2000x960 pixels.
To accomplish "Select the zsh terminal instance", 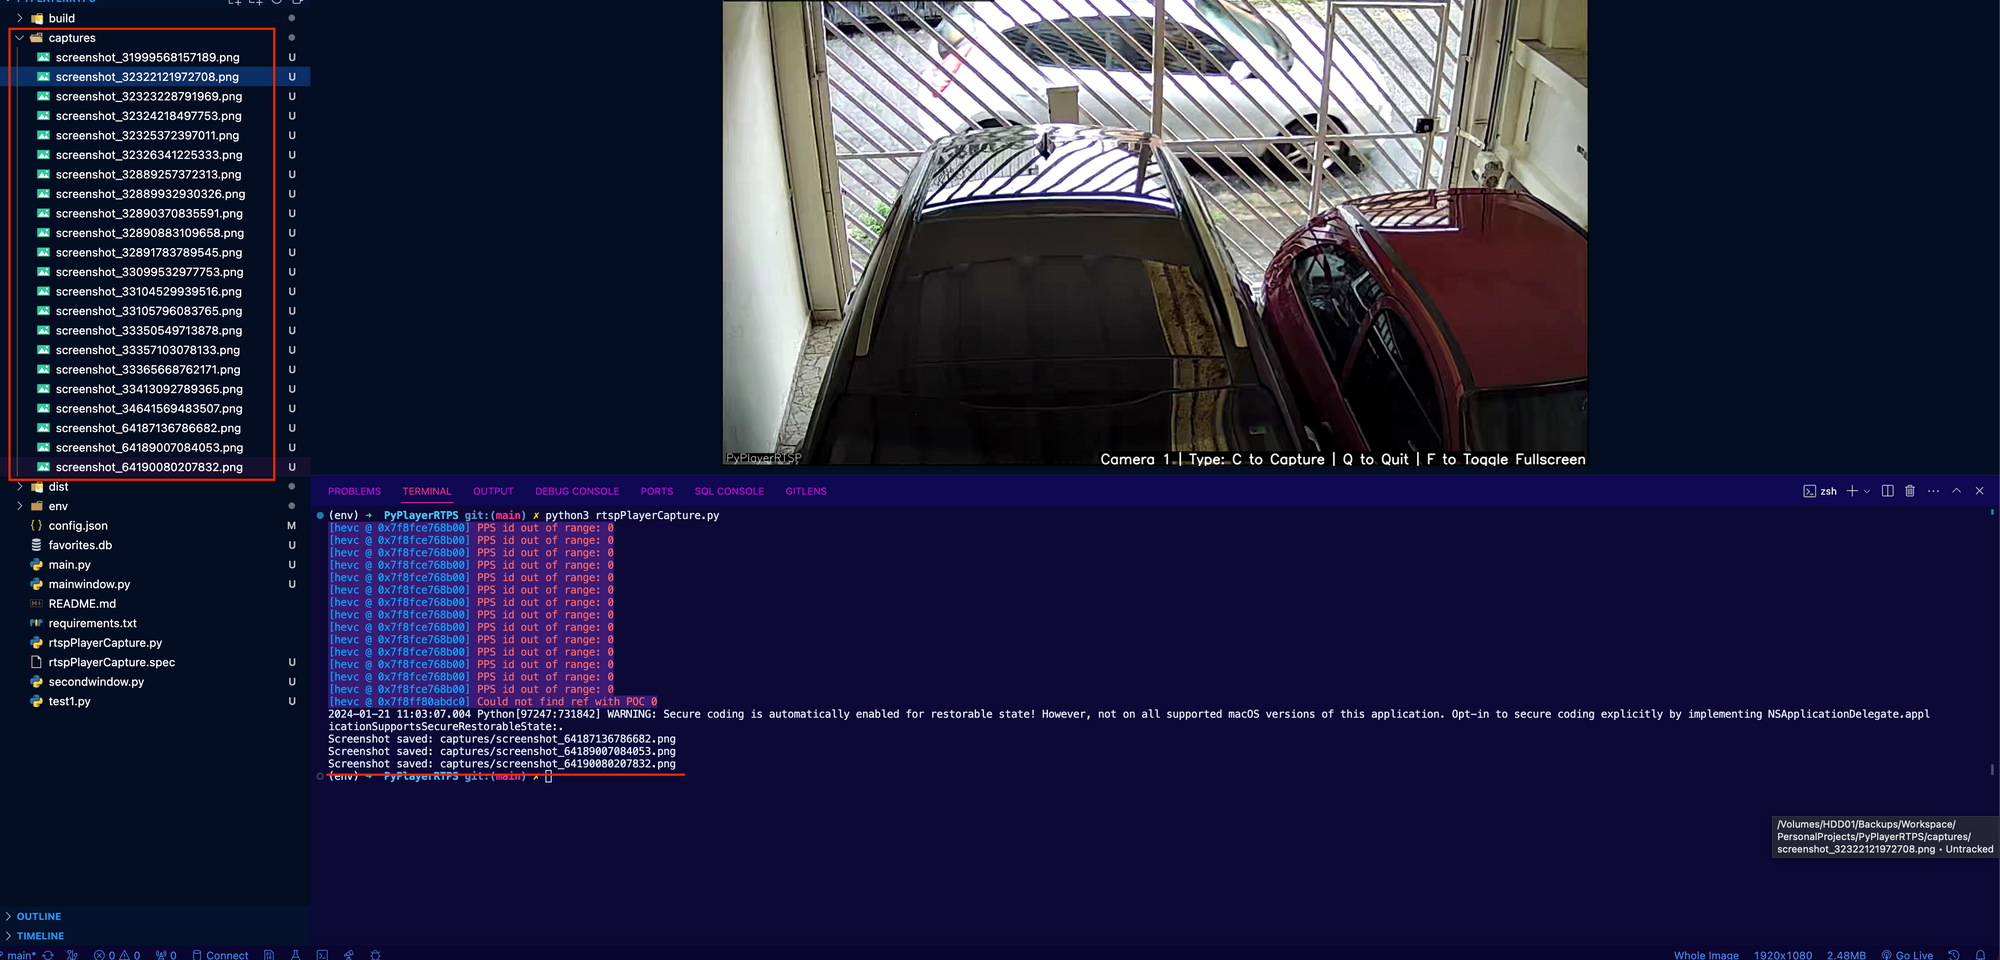I will 1820,491.
